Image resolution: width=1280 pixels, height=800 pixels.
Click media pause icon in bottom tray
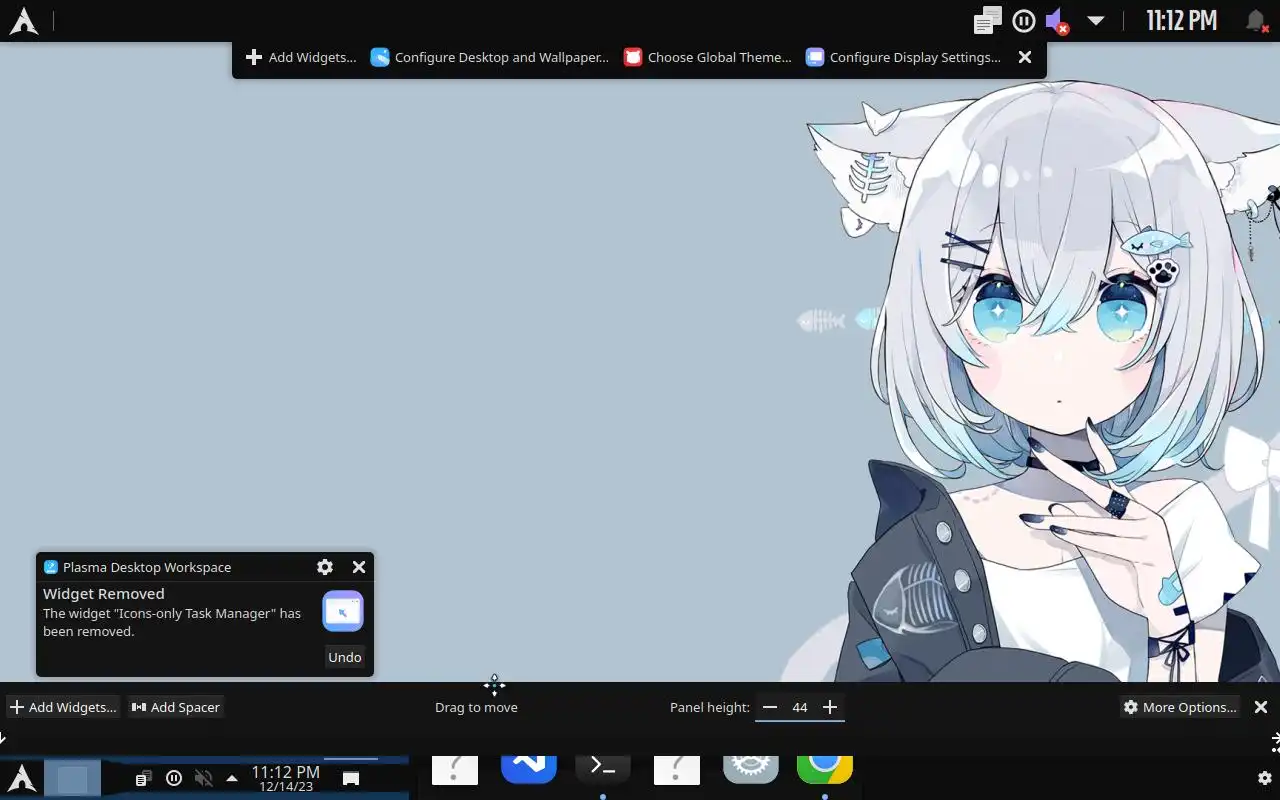click(174, 778)
